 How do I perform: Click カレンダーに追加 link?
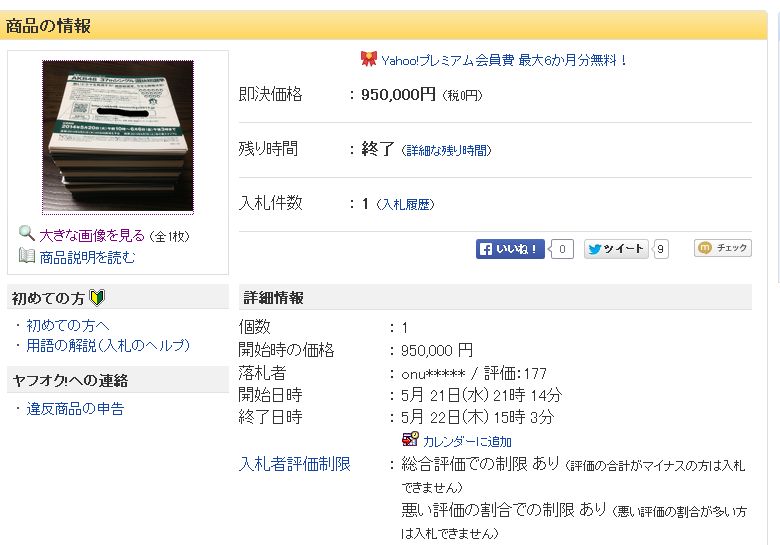click(467, 441)
